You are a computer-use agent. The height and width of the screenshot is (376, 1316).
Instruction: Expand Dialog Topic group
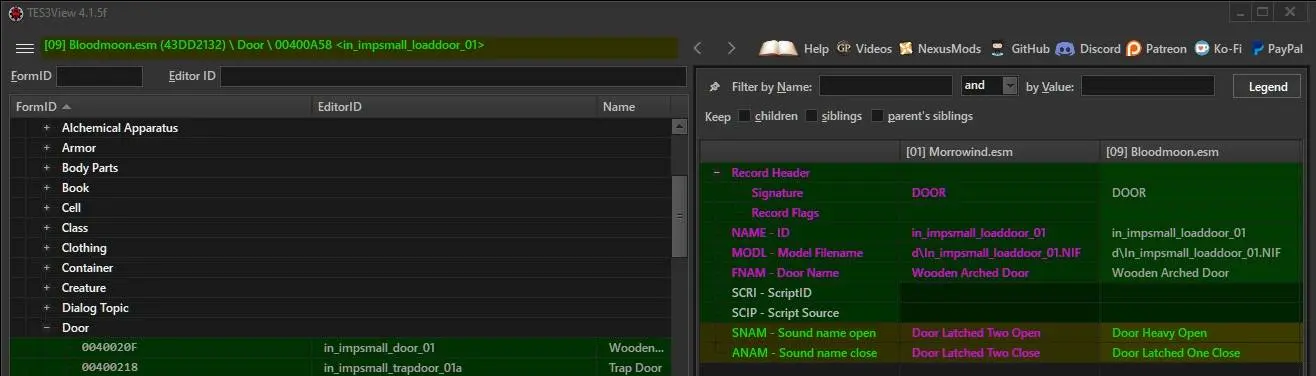[x=46, y=308]
